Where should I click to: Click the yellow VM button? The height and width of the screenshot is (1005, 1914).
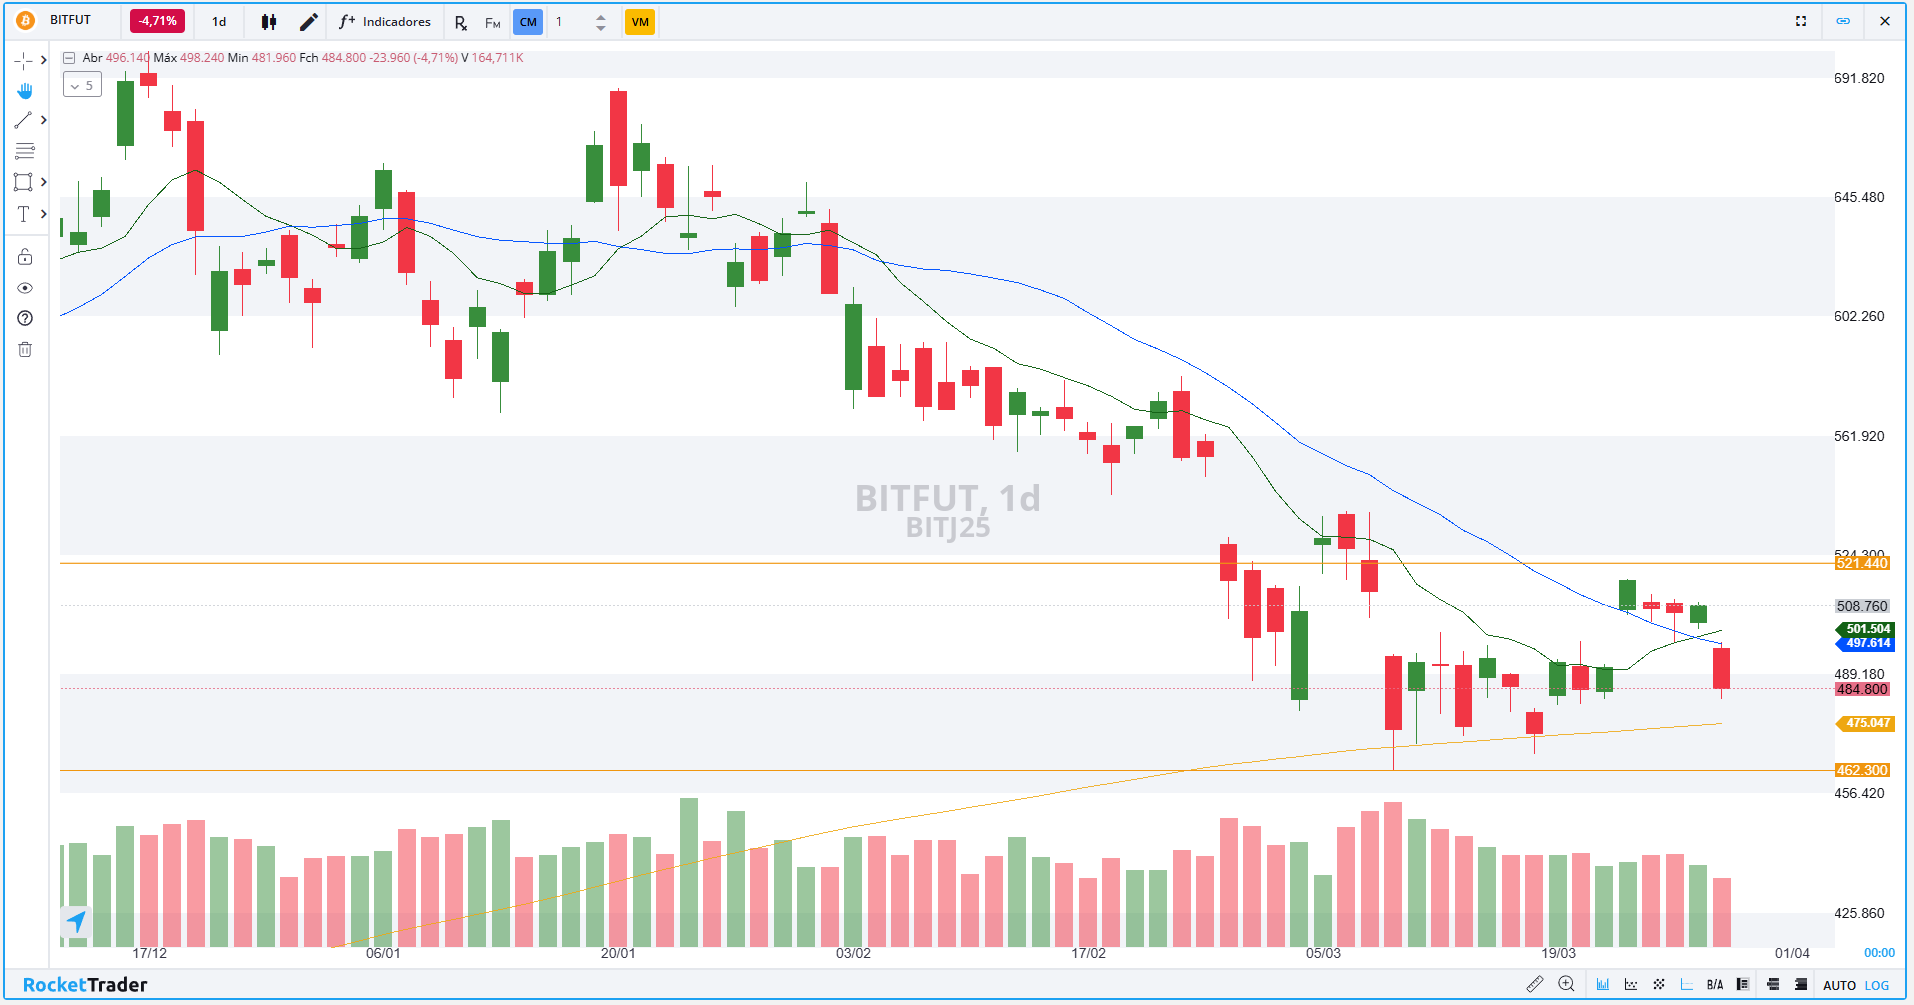click(640, 21)
